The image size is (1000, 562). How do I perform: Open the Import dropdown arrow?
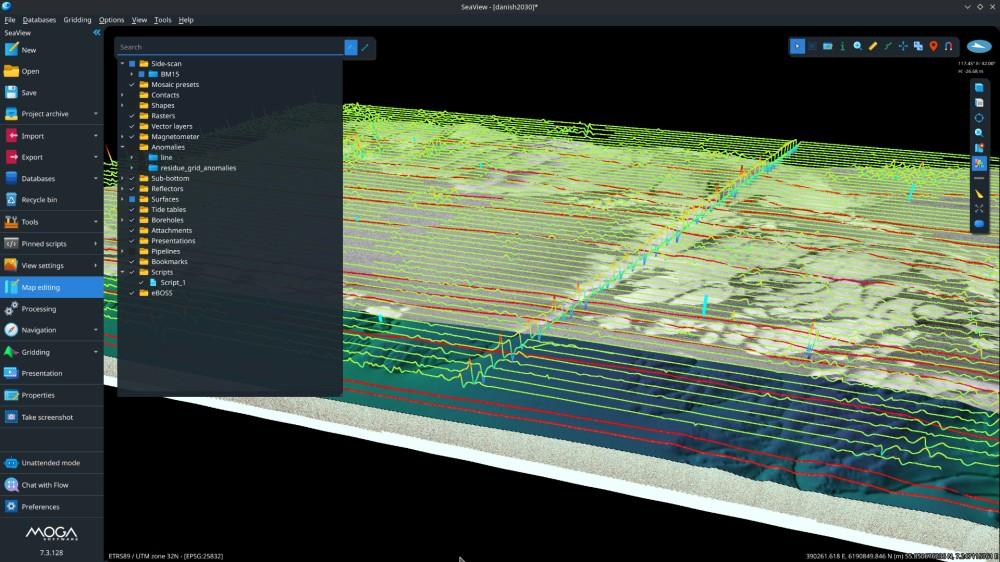coord(96,136)
